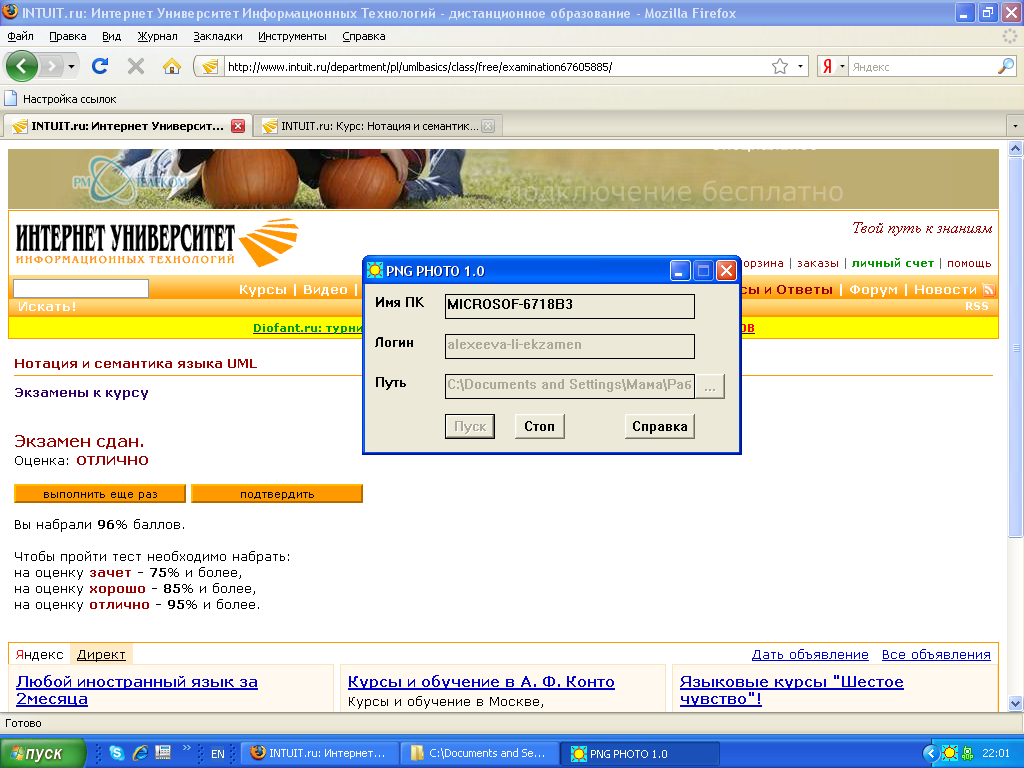Open the Форум navigation link
The image size is (1024, 768).
coord(873,289)
